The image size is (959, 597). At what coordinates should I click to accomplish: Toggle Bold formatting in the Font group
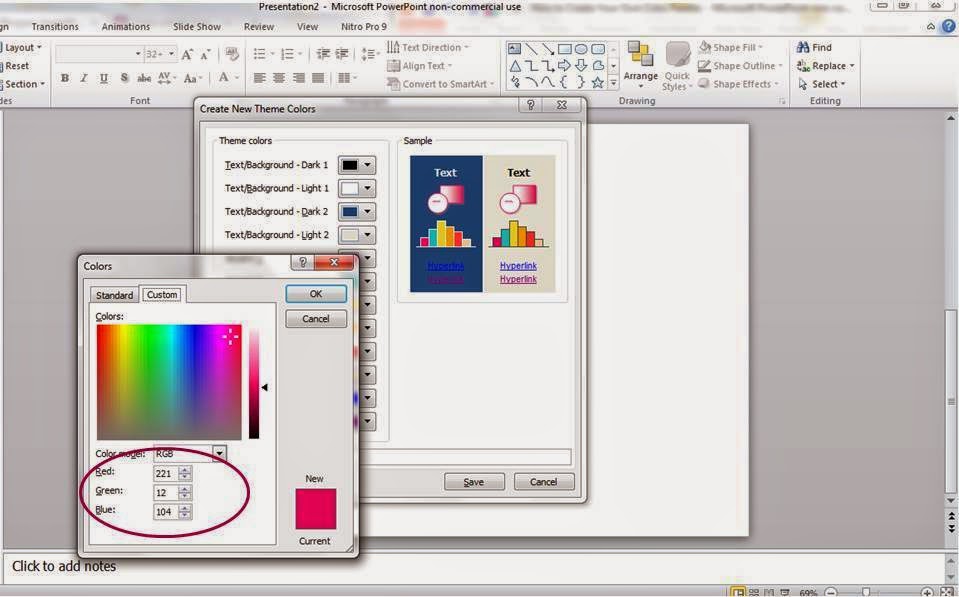click(64, 77)
